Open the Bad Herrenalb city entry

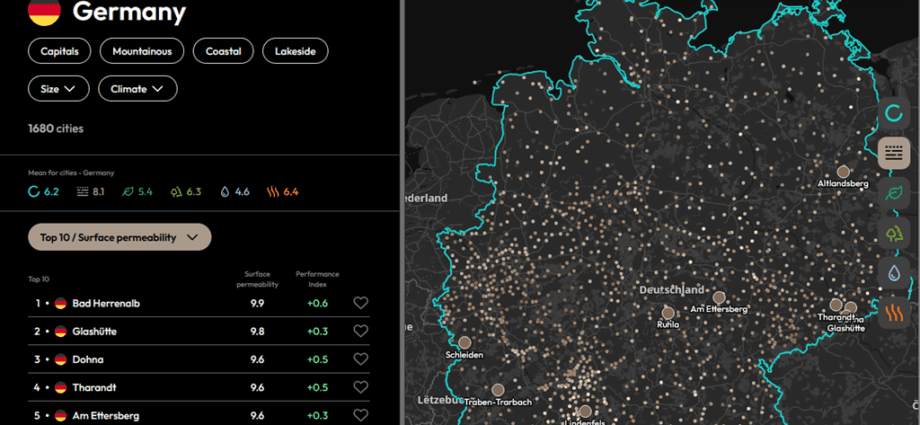click(199, 303)
